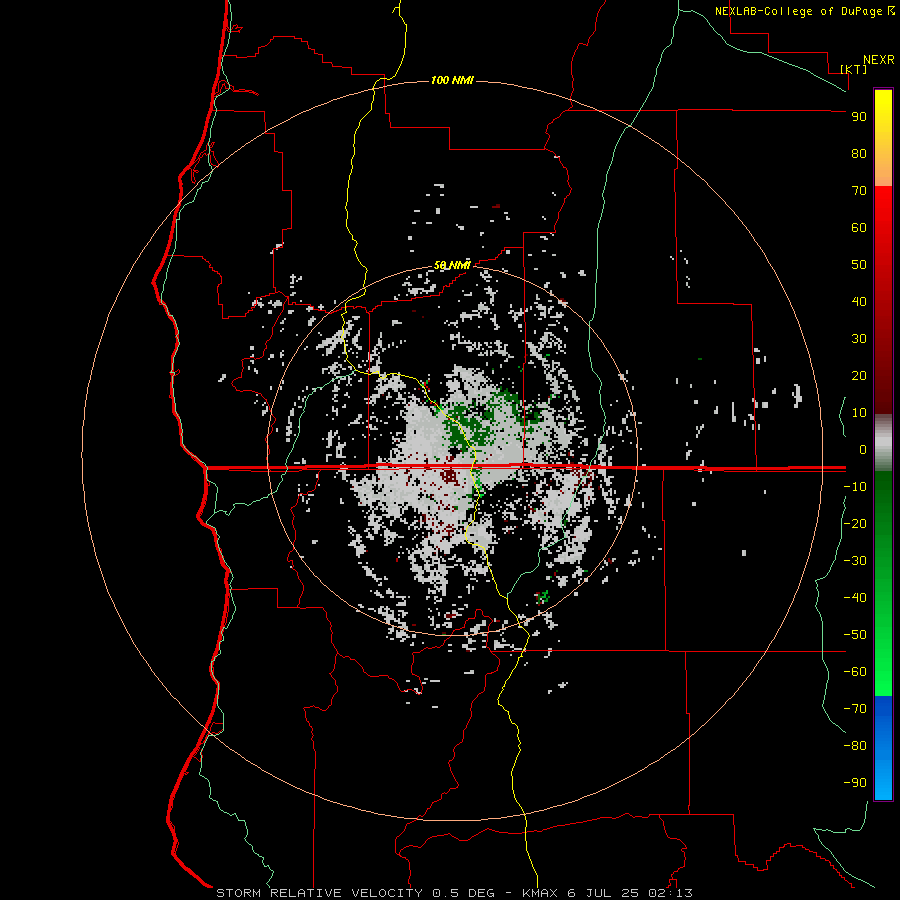Click the 0.5 DEG elevation angle text

point(467,893)
